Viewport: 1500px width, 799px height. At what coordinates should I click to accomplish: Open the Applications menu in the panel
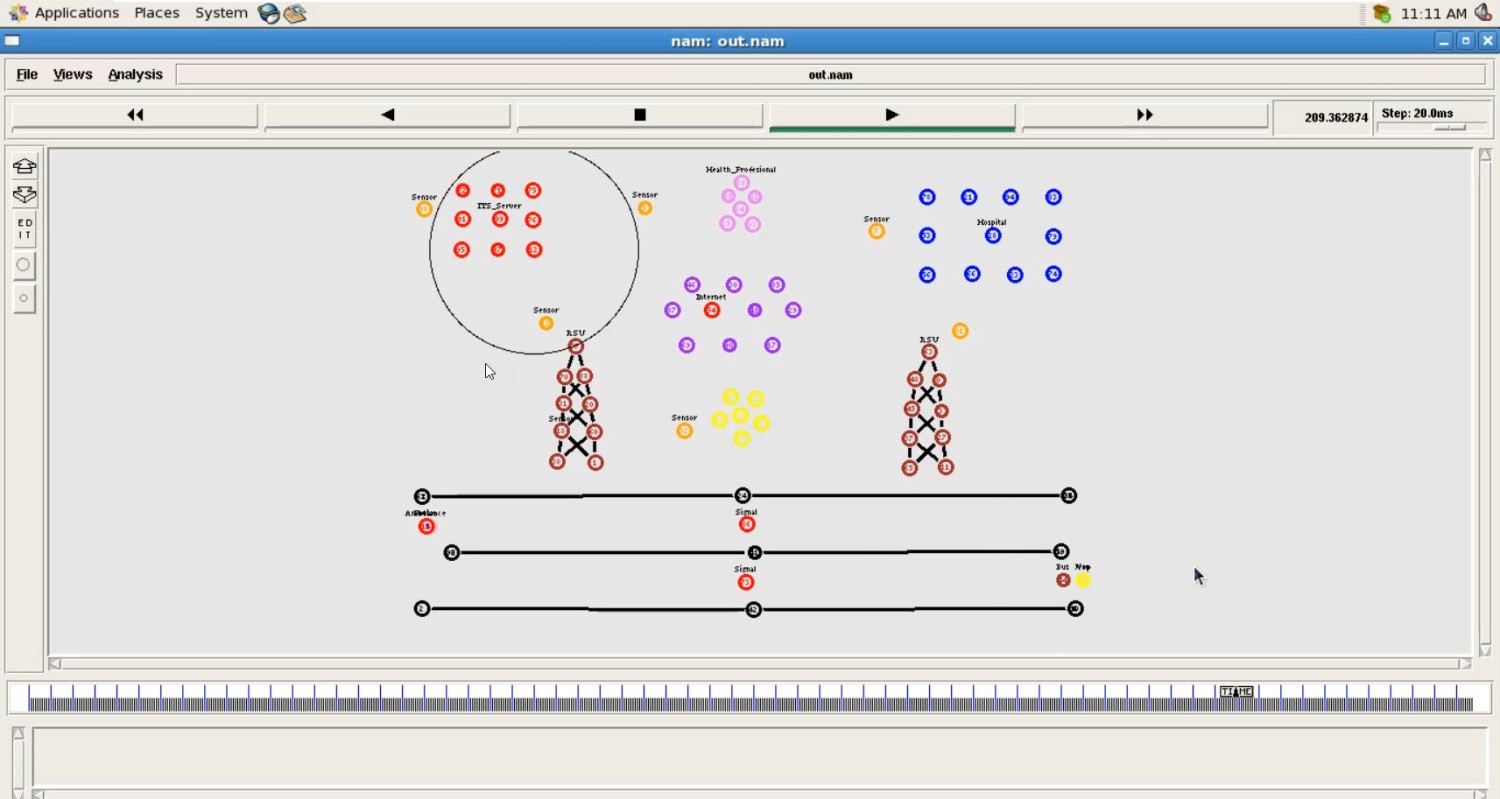pos(76,13)
